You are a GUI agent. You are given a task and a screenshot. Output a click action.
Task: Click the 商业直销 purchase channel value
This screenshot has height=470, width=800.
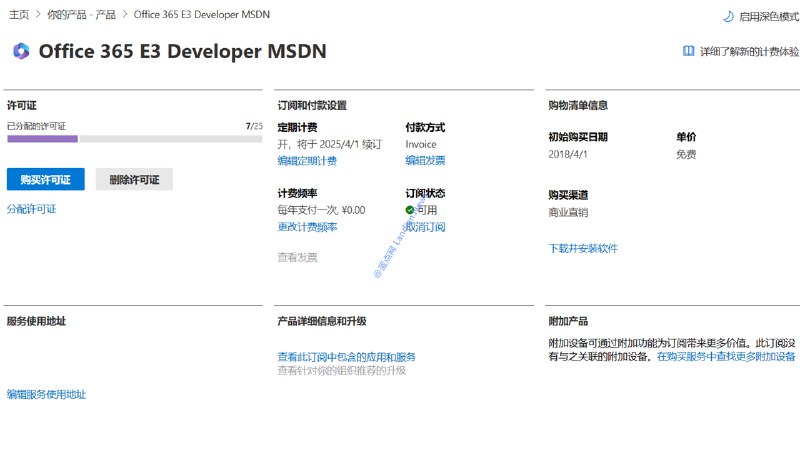click(568, 212)
